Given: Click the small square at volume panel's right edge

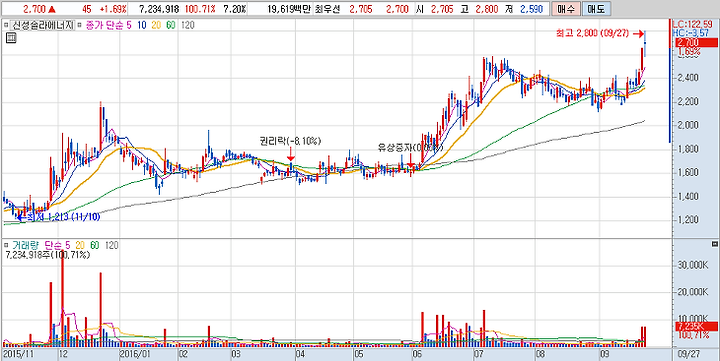Looking at the screenshot, I should [714, 243].
